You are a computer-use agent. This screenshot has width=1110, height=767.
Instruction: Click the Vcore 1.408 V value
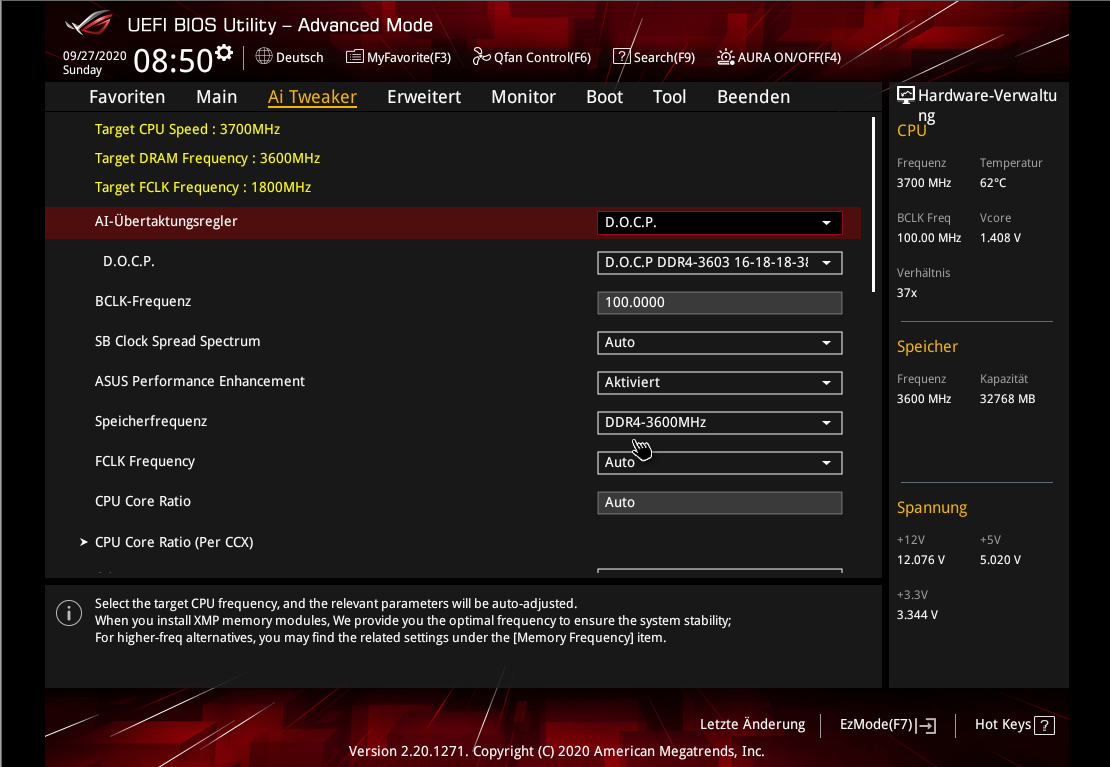[x=1000, y=238]
